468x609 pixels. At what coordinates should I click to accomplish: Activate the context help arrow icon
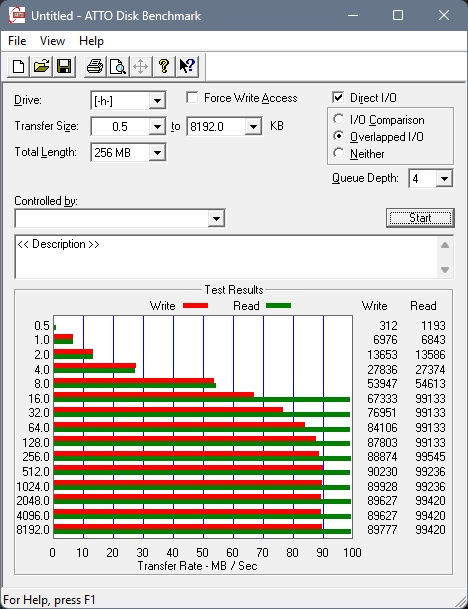pyautogui.click(x=187, y=66)
